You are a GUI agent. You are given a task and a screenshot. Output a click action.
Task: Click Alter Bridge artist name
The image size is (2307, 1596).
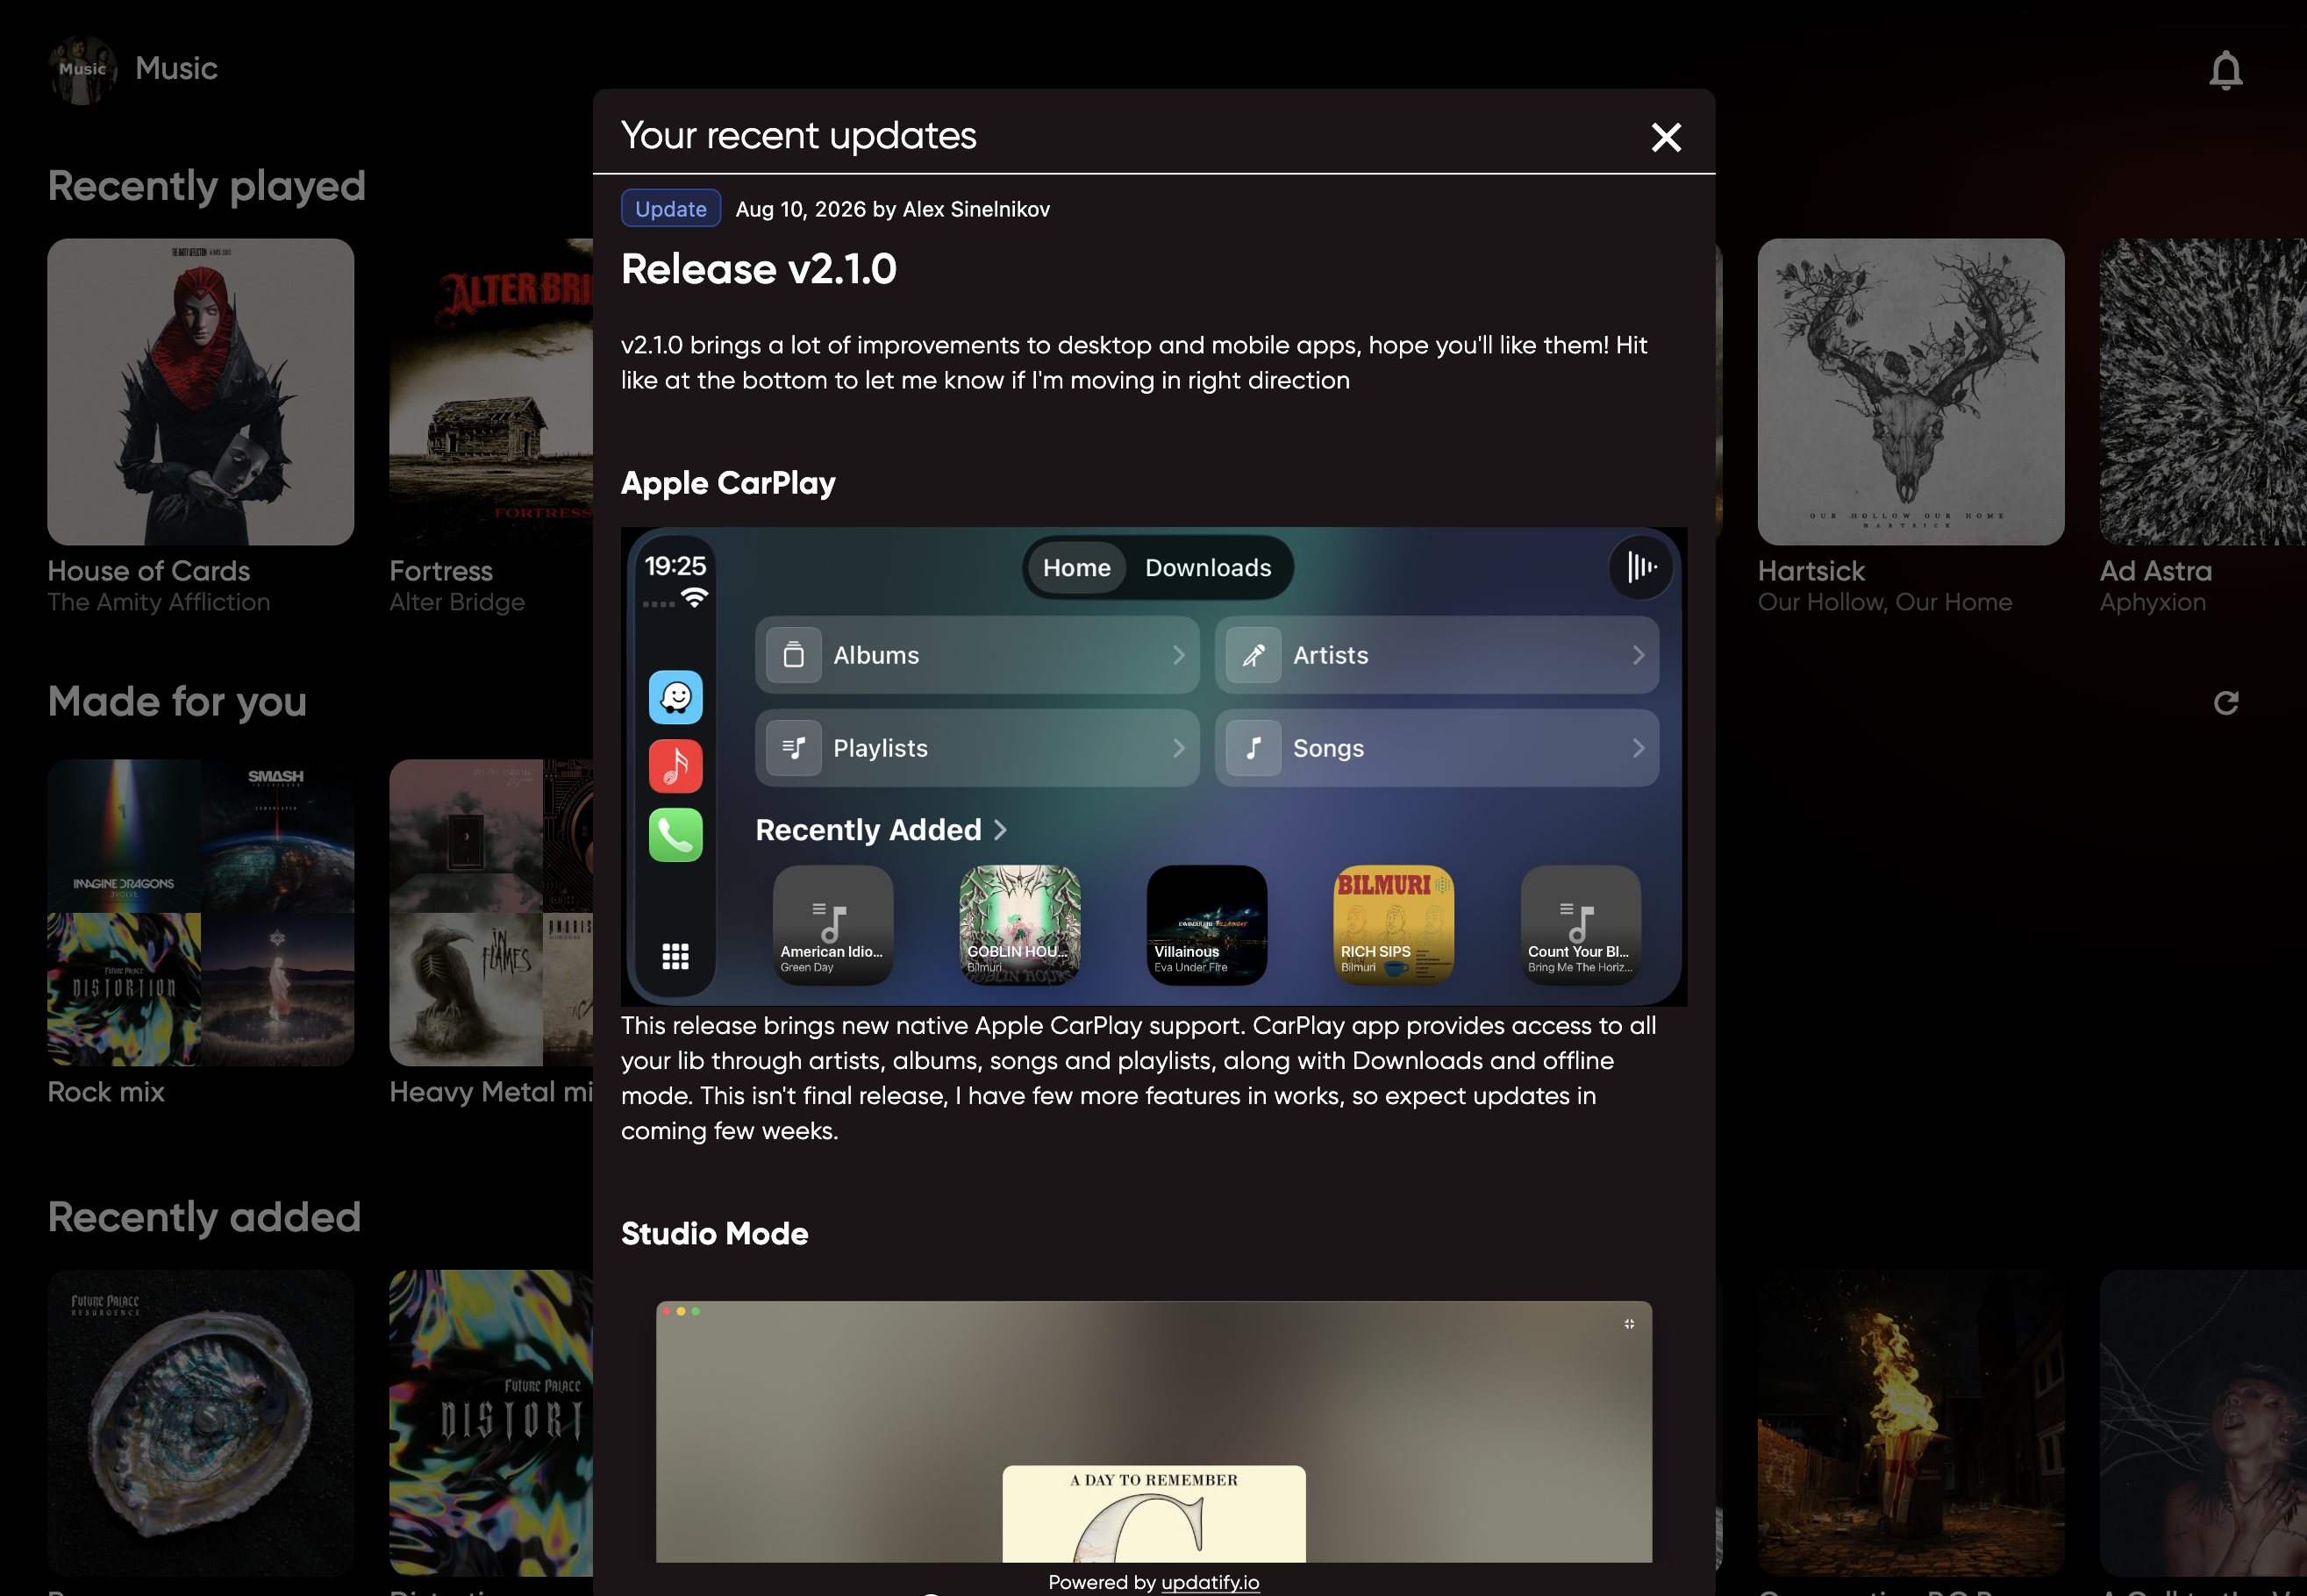coord(457,602)
